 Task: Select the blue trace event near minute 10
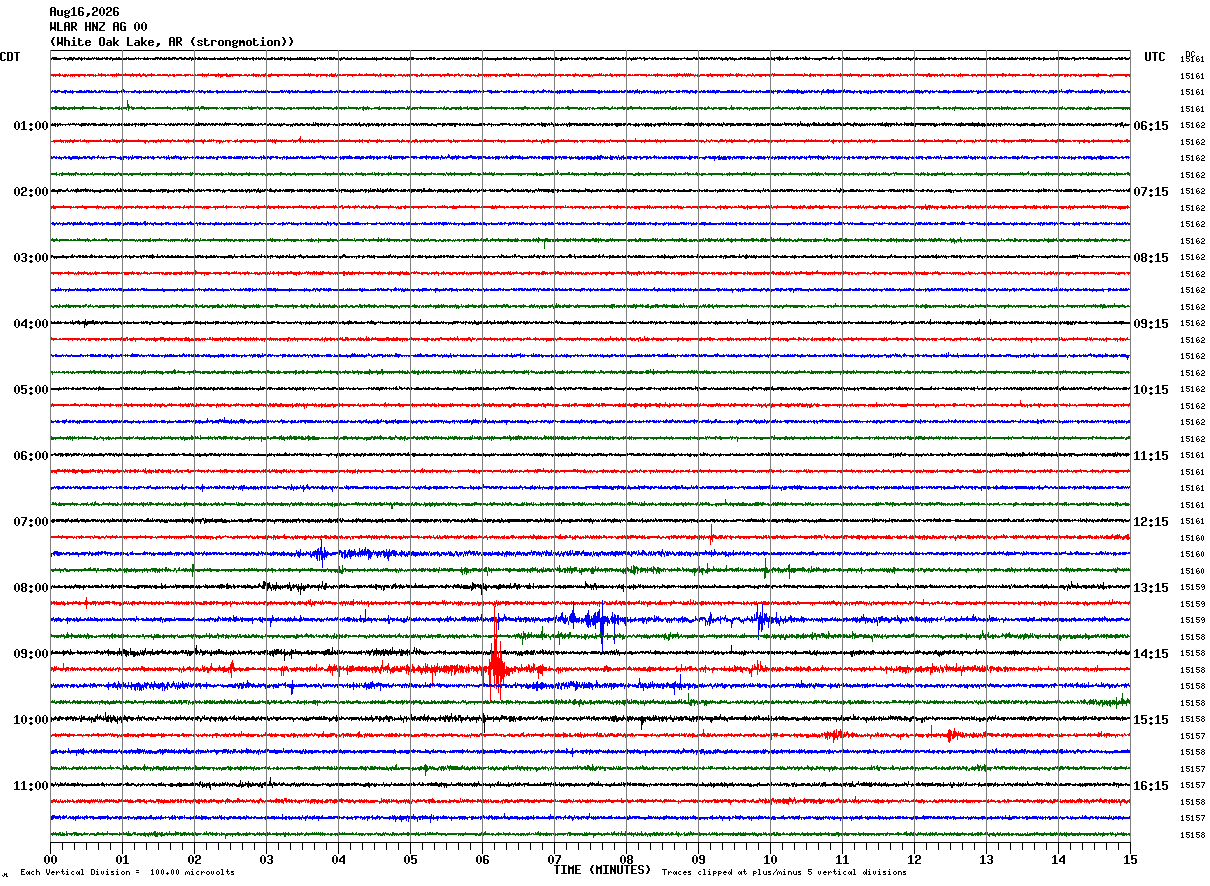[x=762, y=620]
